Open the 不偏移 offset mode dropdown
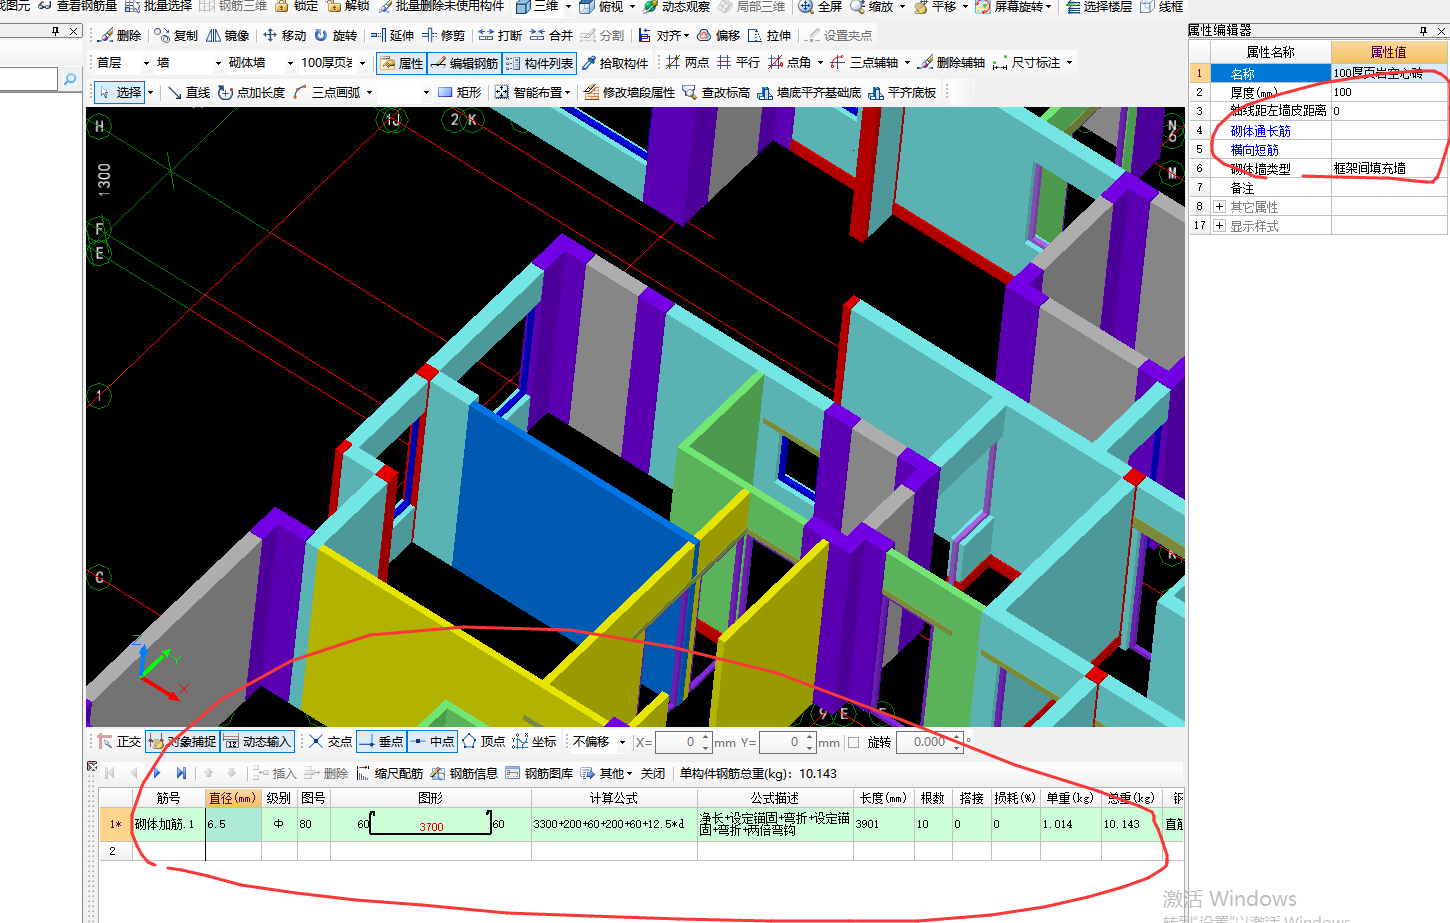This screenshot has height=923, width=1450. [622, 742]
